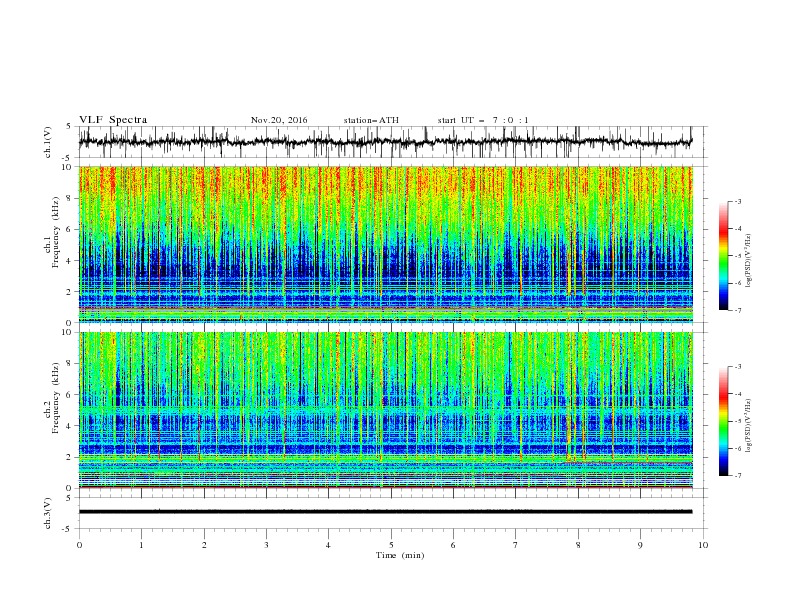The image size is (792, 612).
Task: Click time axis tick label "1"
Action: coord(141,545)
